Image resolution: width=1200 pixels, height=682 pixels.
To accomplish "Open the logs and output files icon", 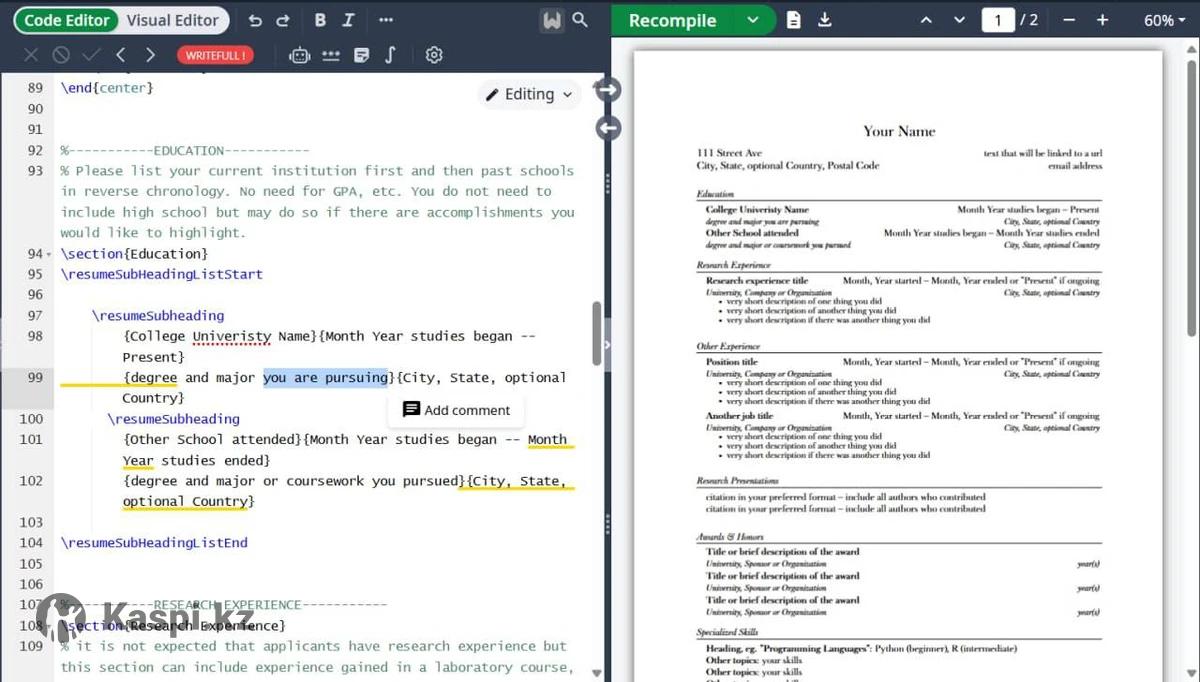I will point(794,20).
